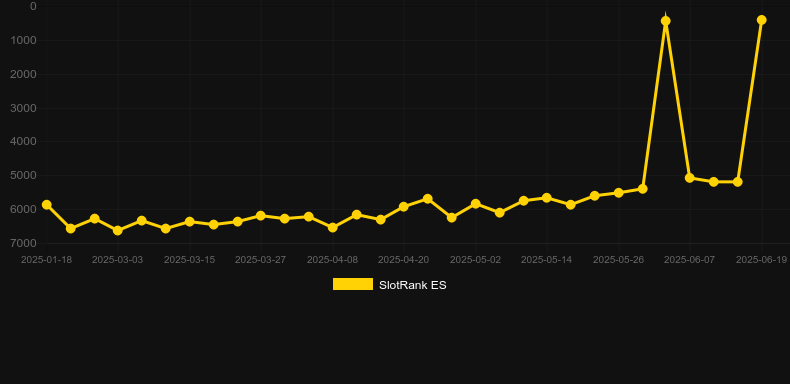Select the data point above 2025-03-27

click(260, 216)
